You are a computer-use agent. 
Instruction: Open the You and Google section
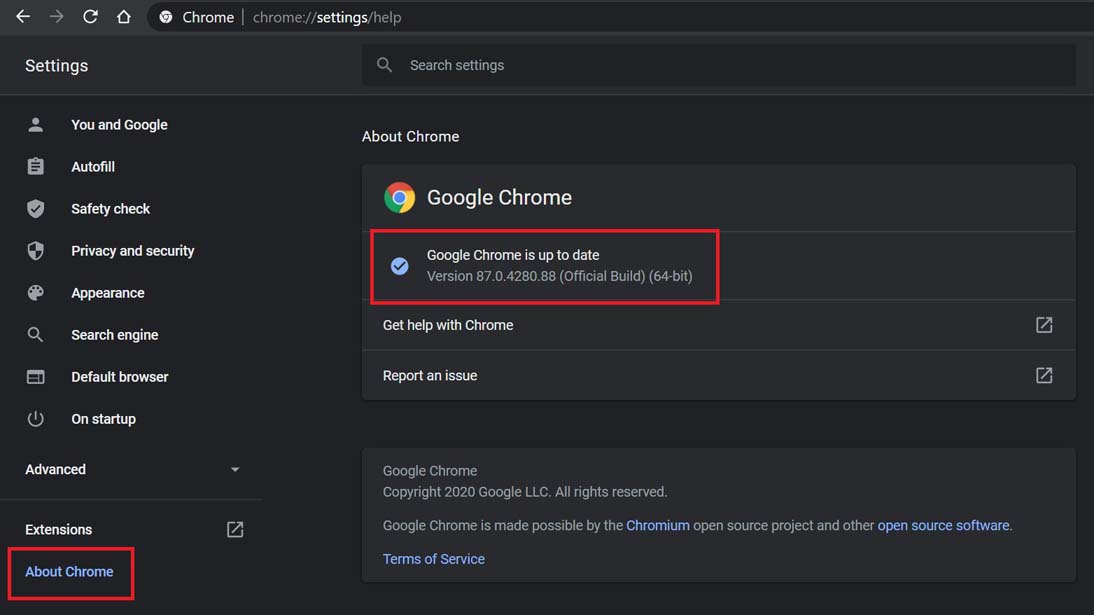[x=119, y=124]
